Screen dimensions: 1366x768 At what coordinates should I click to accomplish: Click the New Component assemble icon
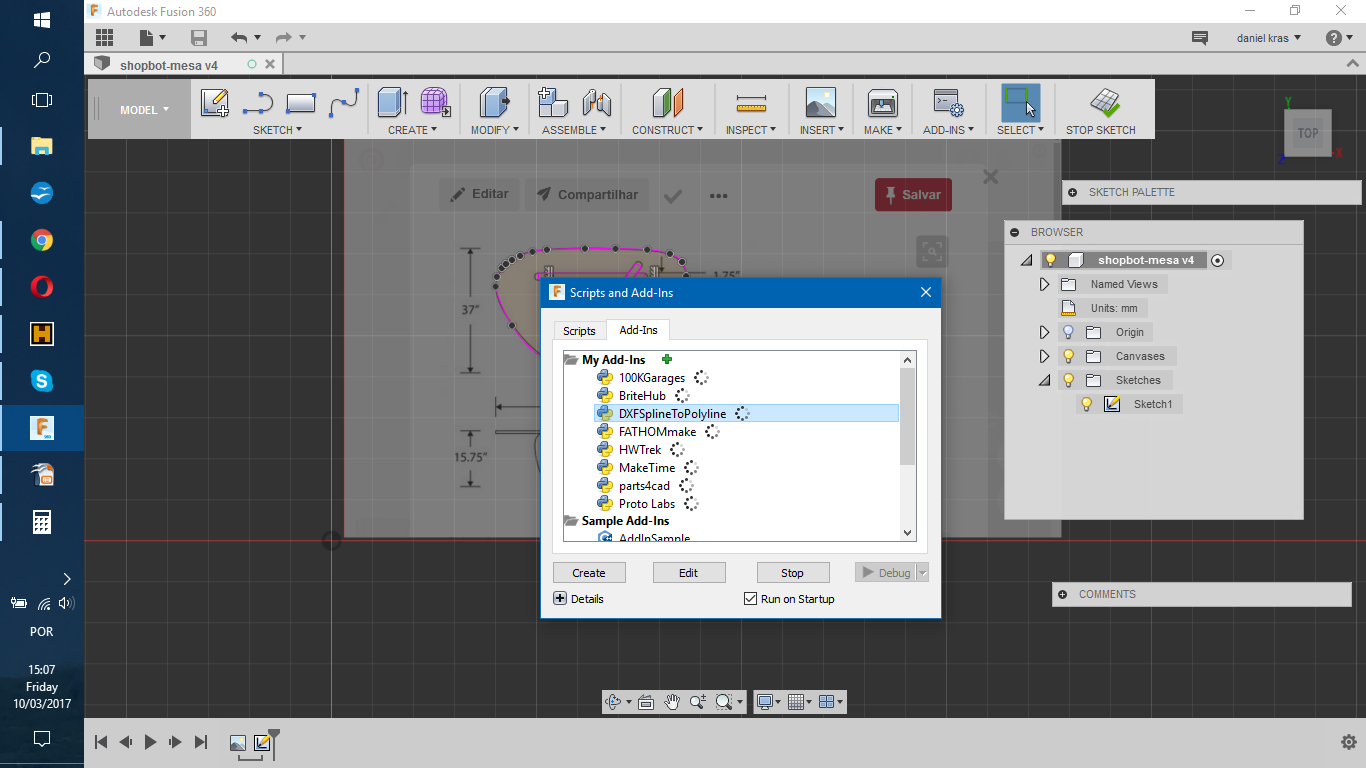553,102
